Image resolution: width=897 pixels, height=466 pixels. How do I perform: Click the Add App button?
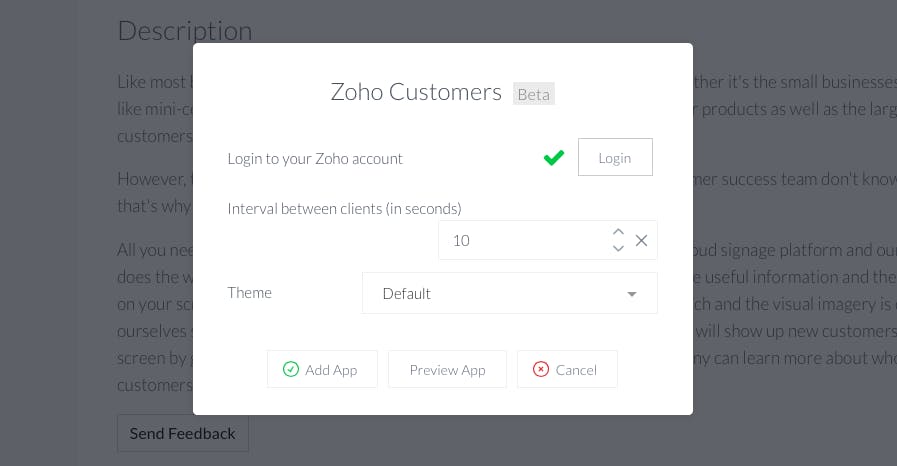(x=322, y=369)
